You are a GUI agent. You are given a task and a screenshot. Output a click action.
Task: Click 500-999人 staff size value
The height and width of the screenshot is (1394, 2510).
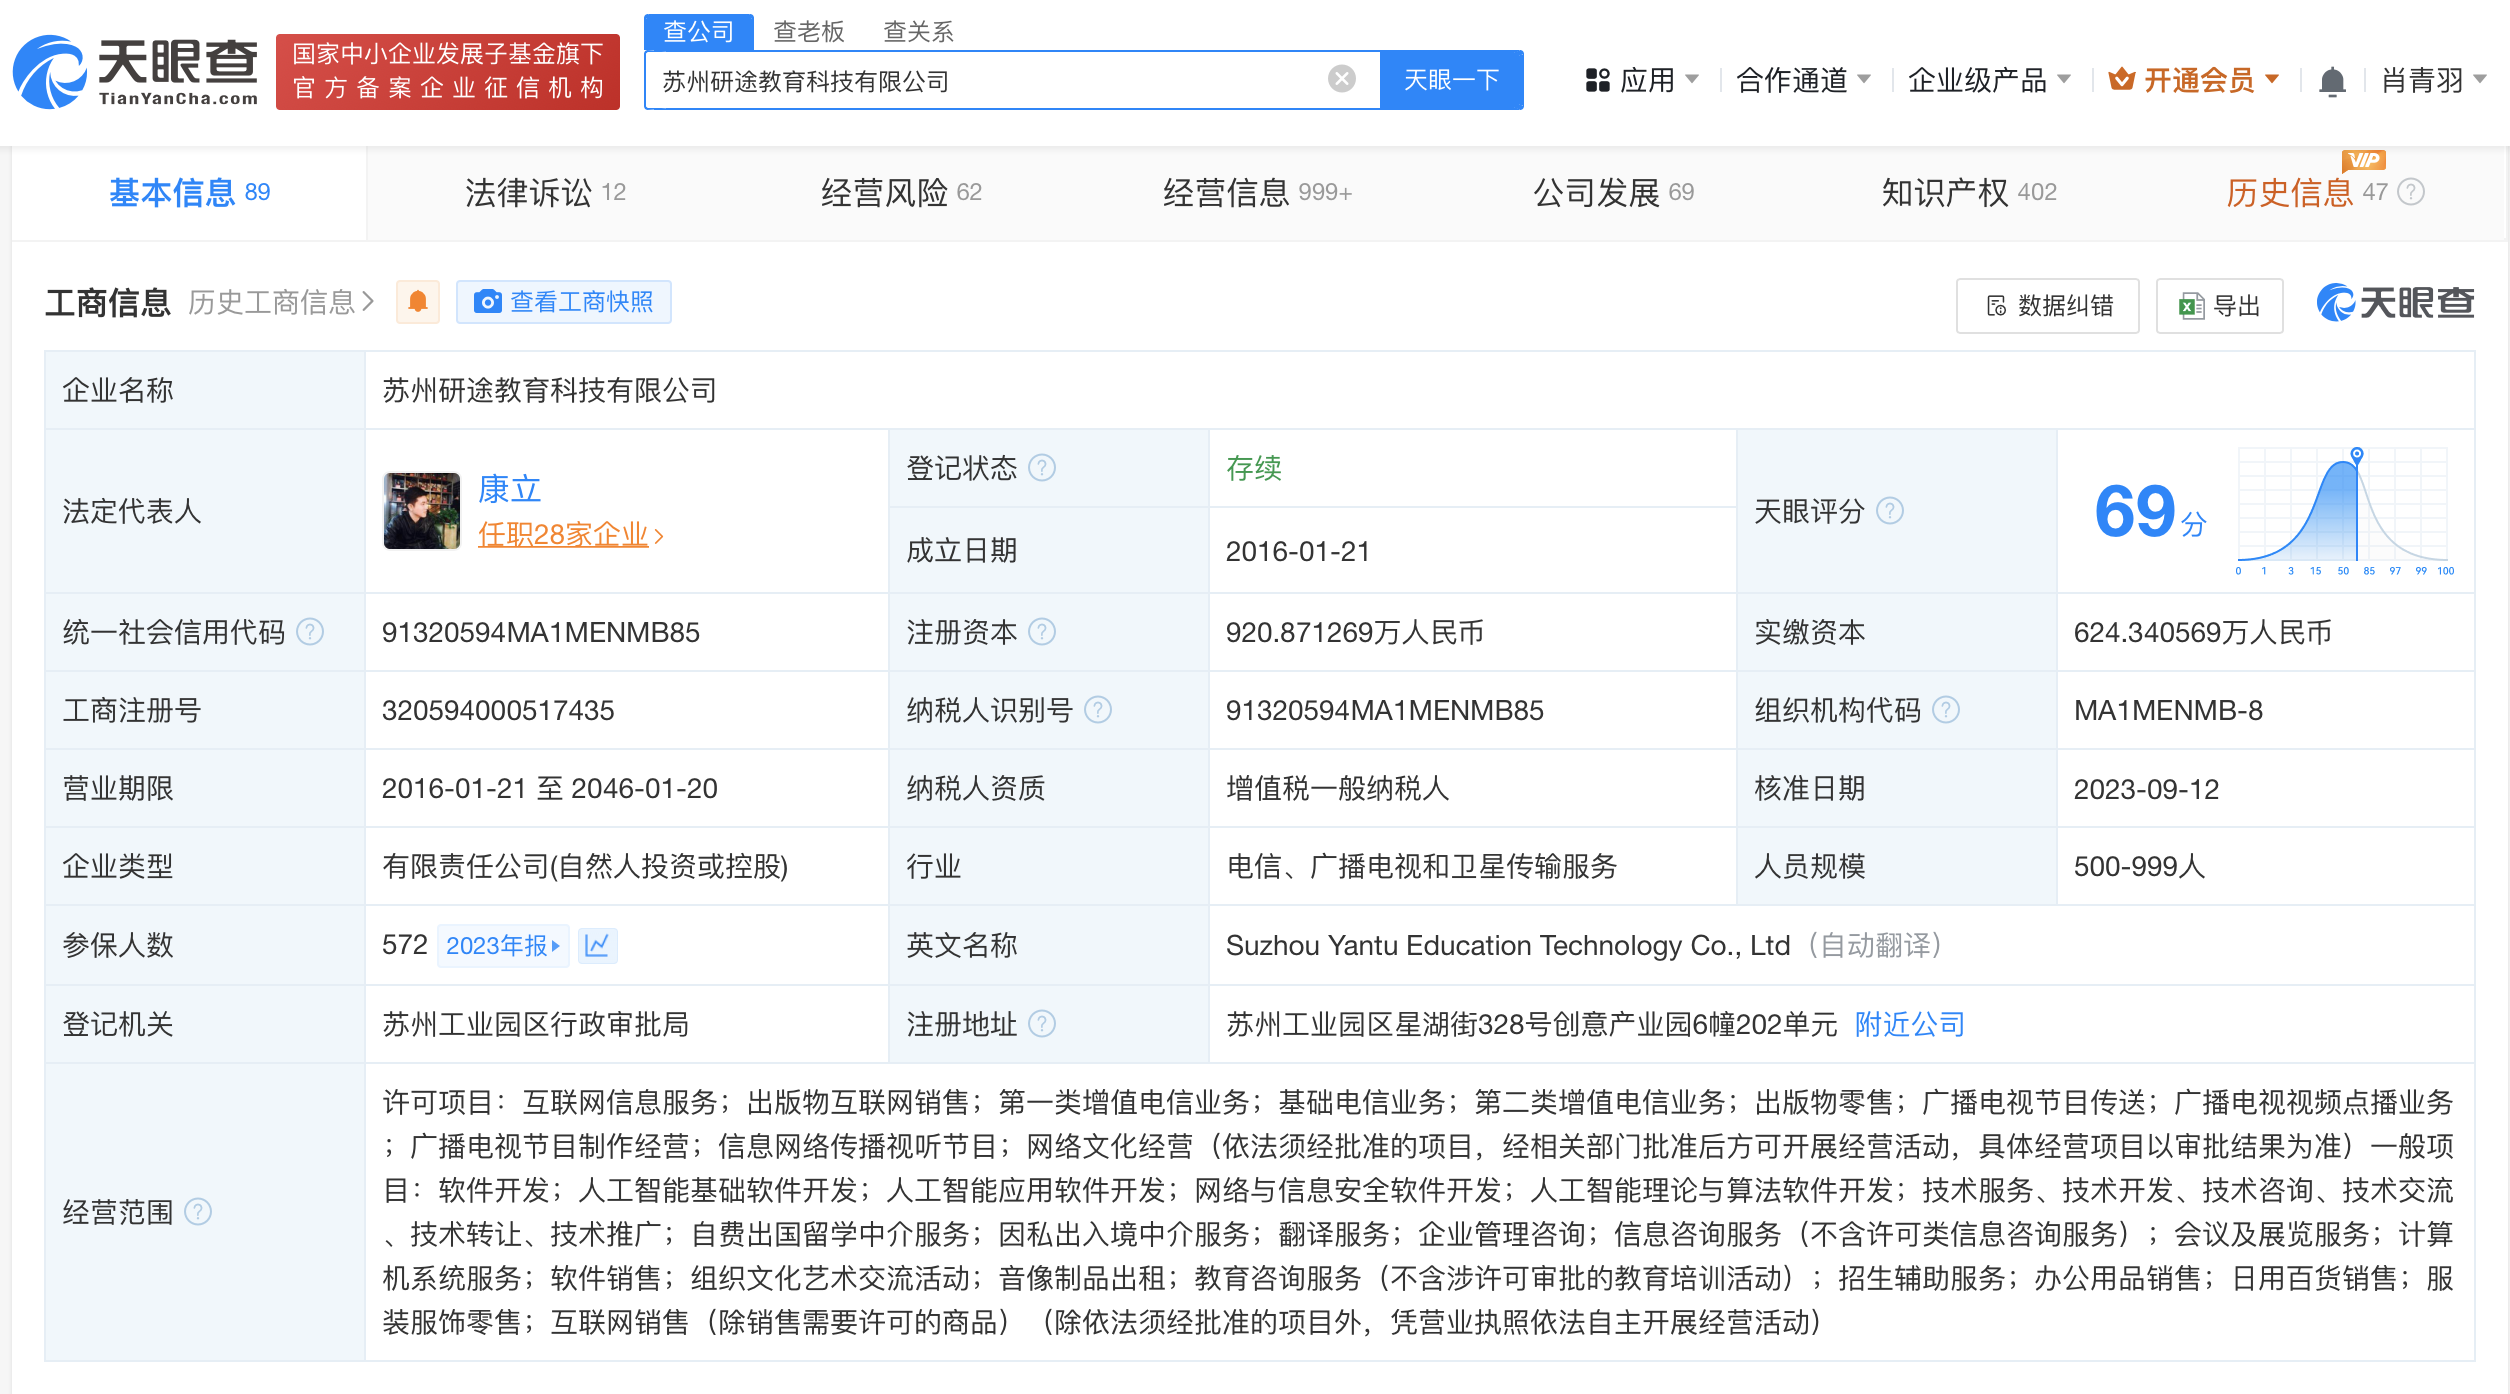(2139, 866)
